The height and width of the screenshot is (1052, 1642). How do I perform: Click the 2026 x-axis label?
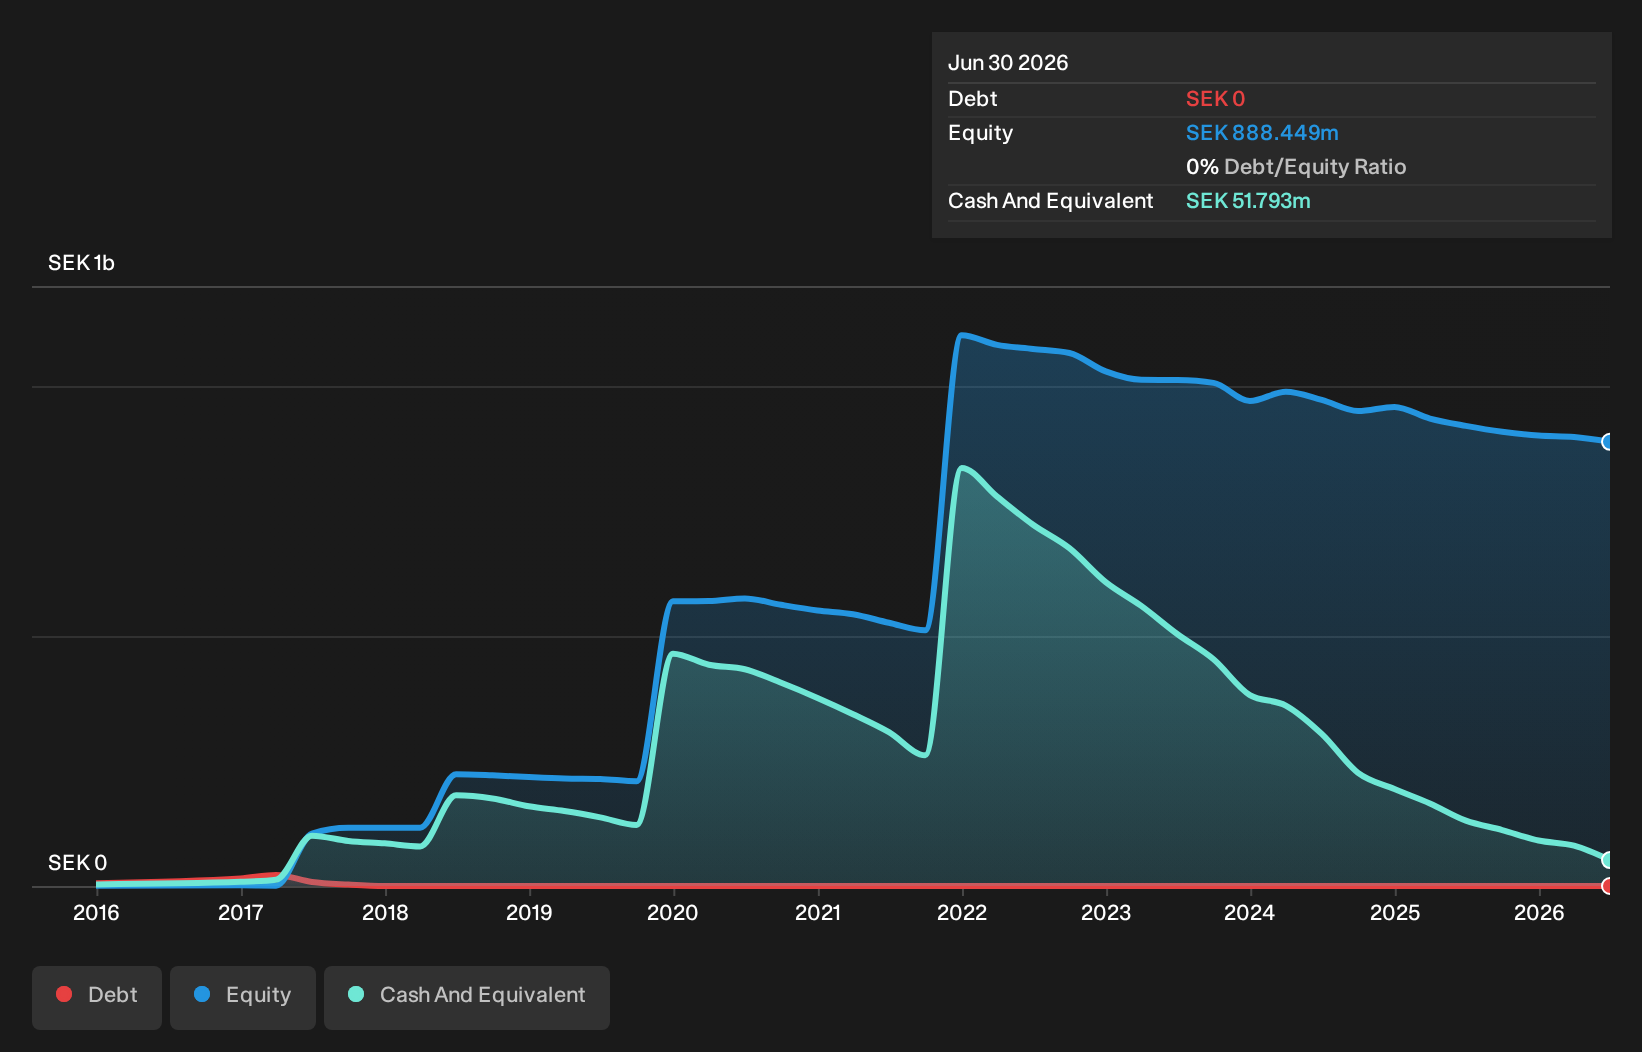coord(1539,913)
